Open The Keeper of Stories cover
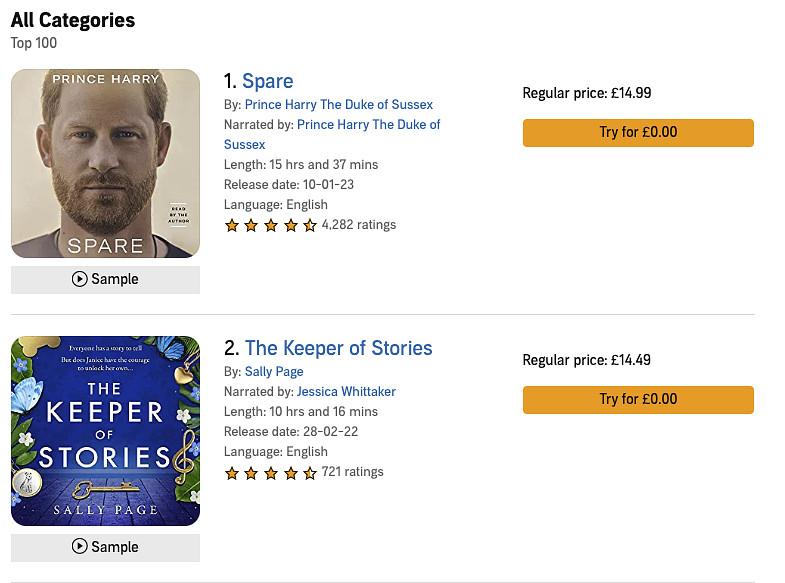 click(x=105, y=430)
